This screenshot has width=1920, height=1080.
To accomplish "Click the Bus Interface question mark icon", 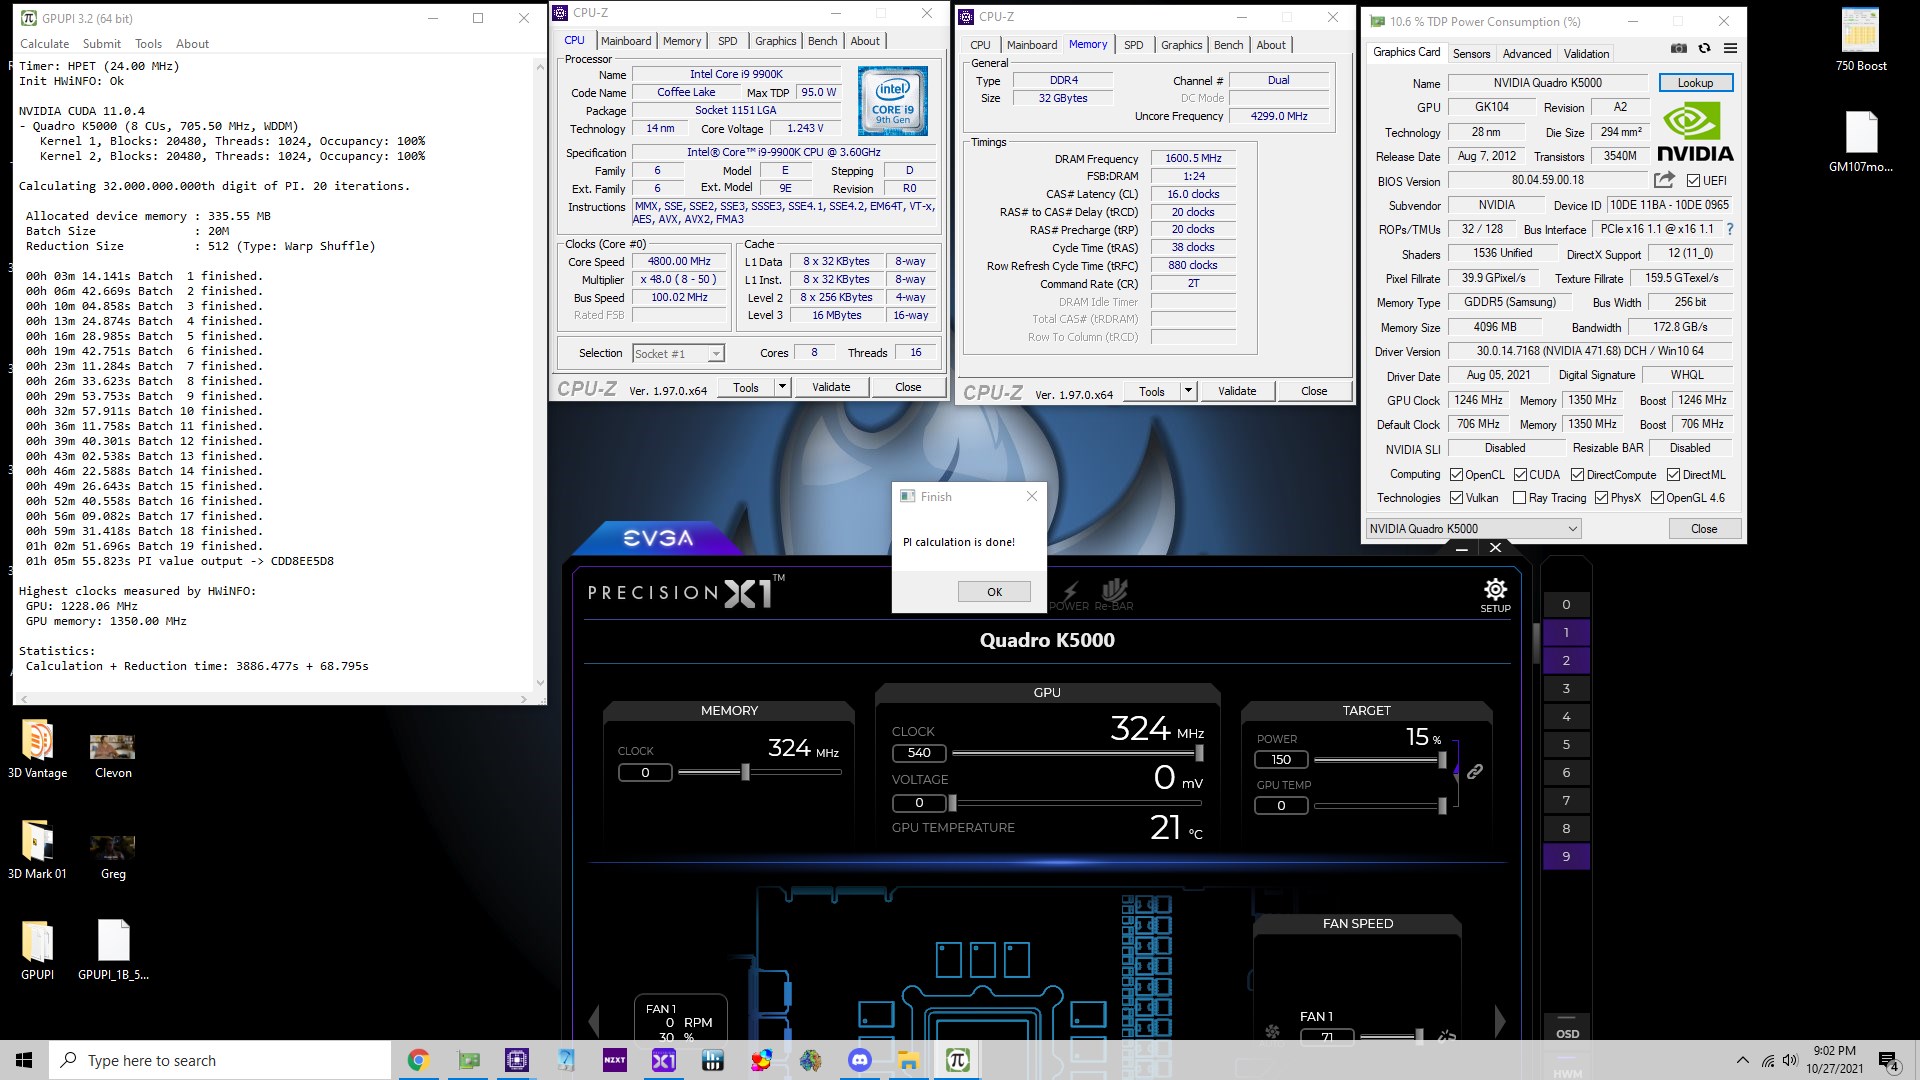I will pyautogui.click(x=1729, y=229).
